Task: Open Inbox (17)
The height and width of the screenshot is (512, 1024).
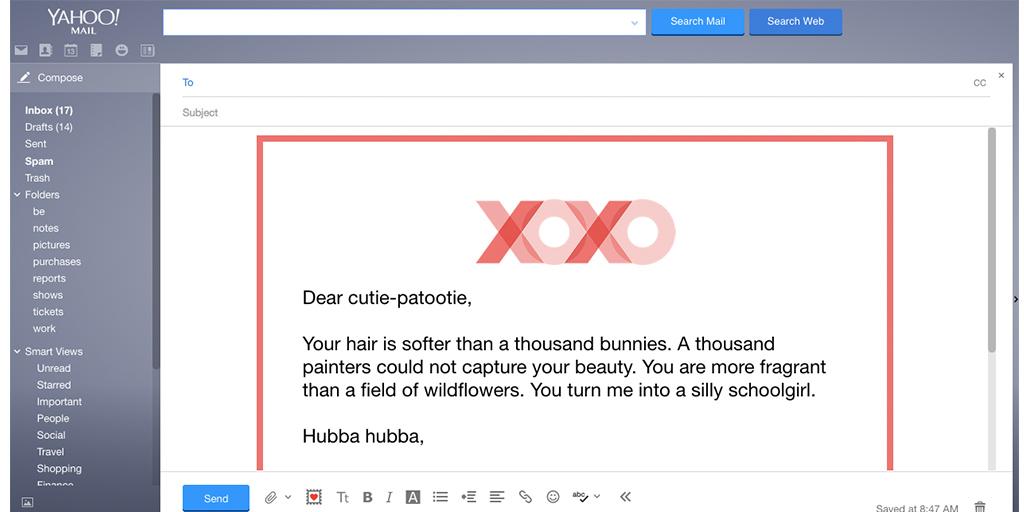Action: click(49, 110)
